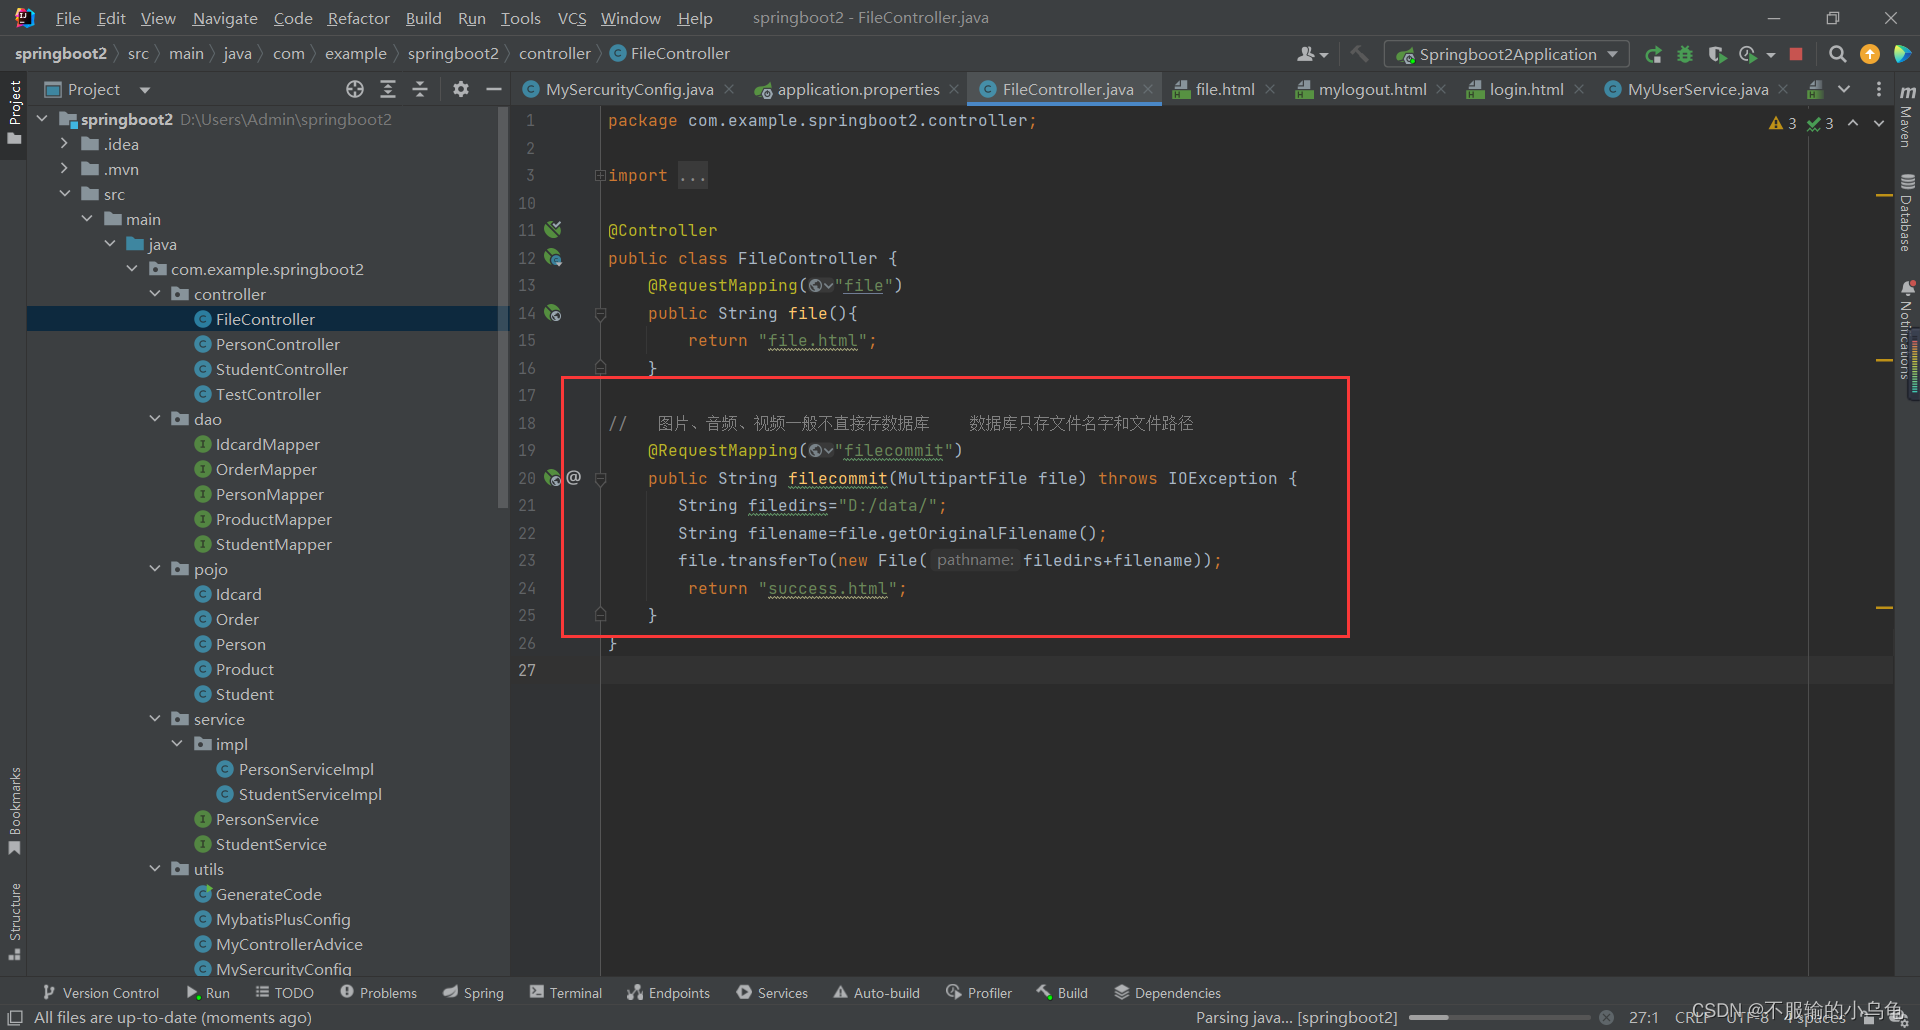Collapse the dao folder
The image size is (1920, 1030).
coord(155,419)
